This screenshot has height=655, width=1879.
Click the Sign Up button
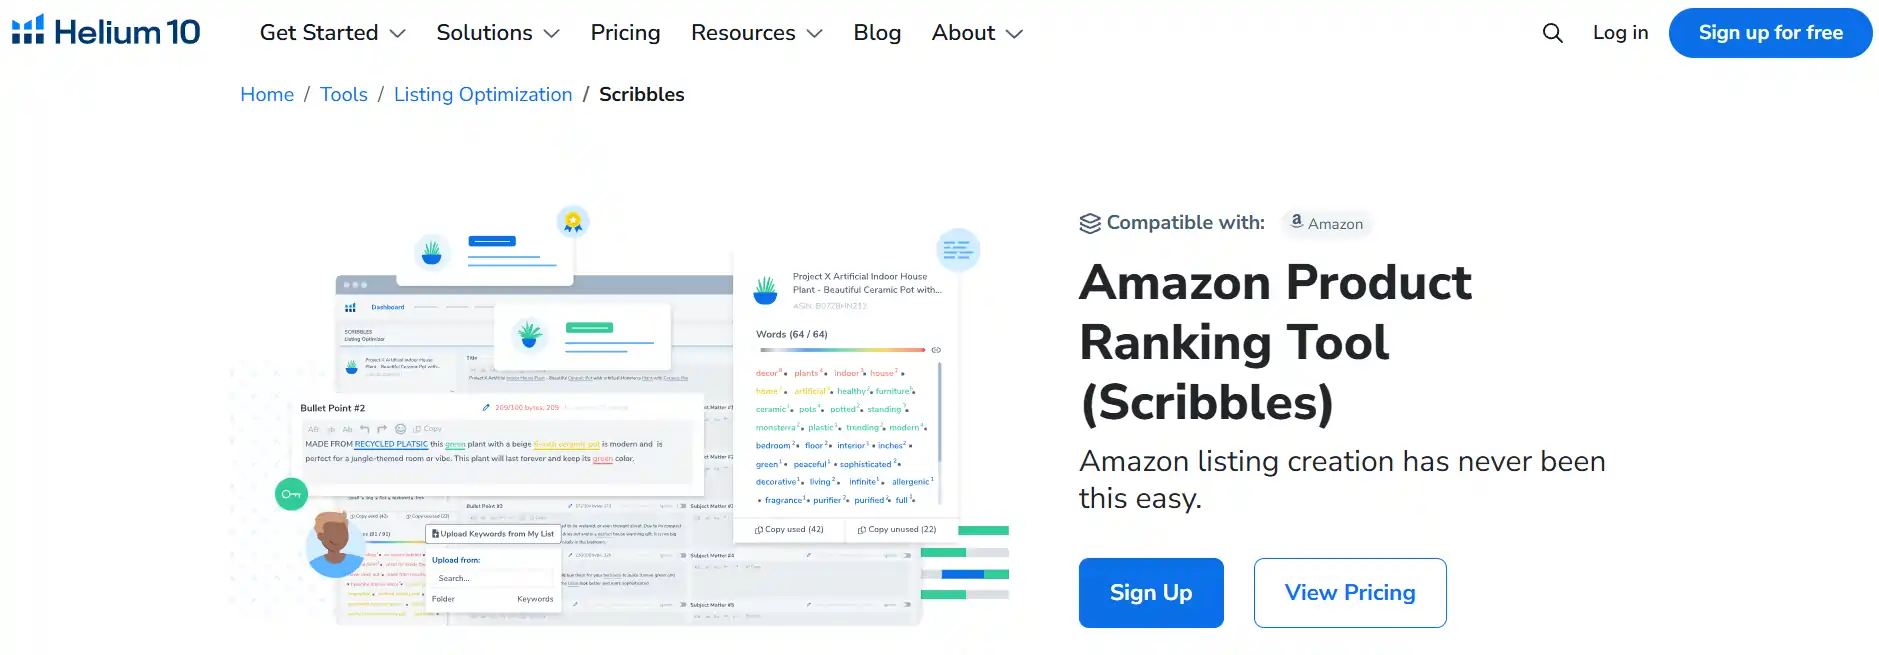point(1150,592)
